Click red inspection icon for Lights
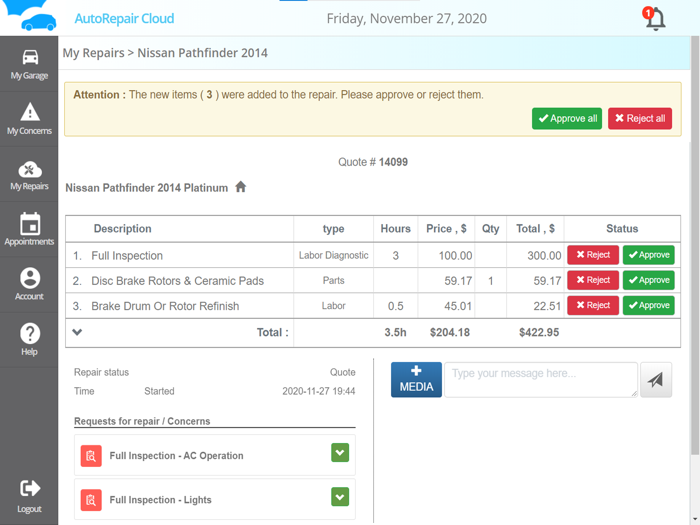The width and height of the screenshot is (700, 525). [91, 500]
